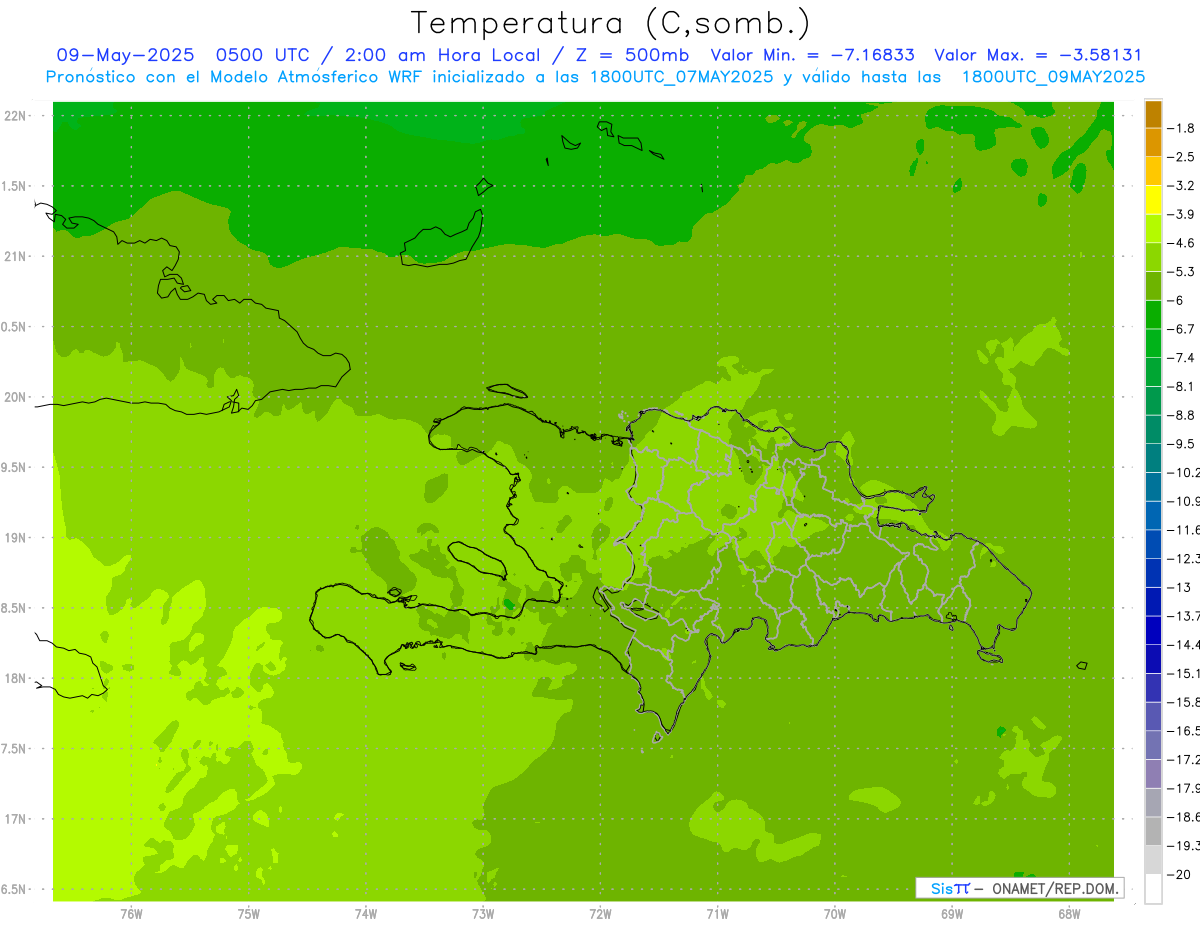The height and width of the screenshot is (927, 1200).
Task: Click the legend swatch between -4.6 and -5.3
Action: 1153,257
